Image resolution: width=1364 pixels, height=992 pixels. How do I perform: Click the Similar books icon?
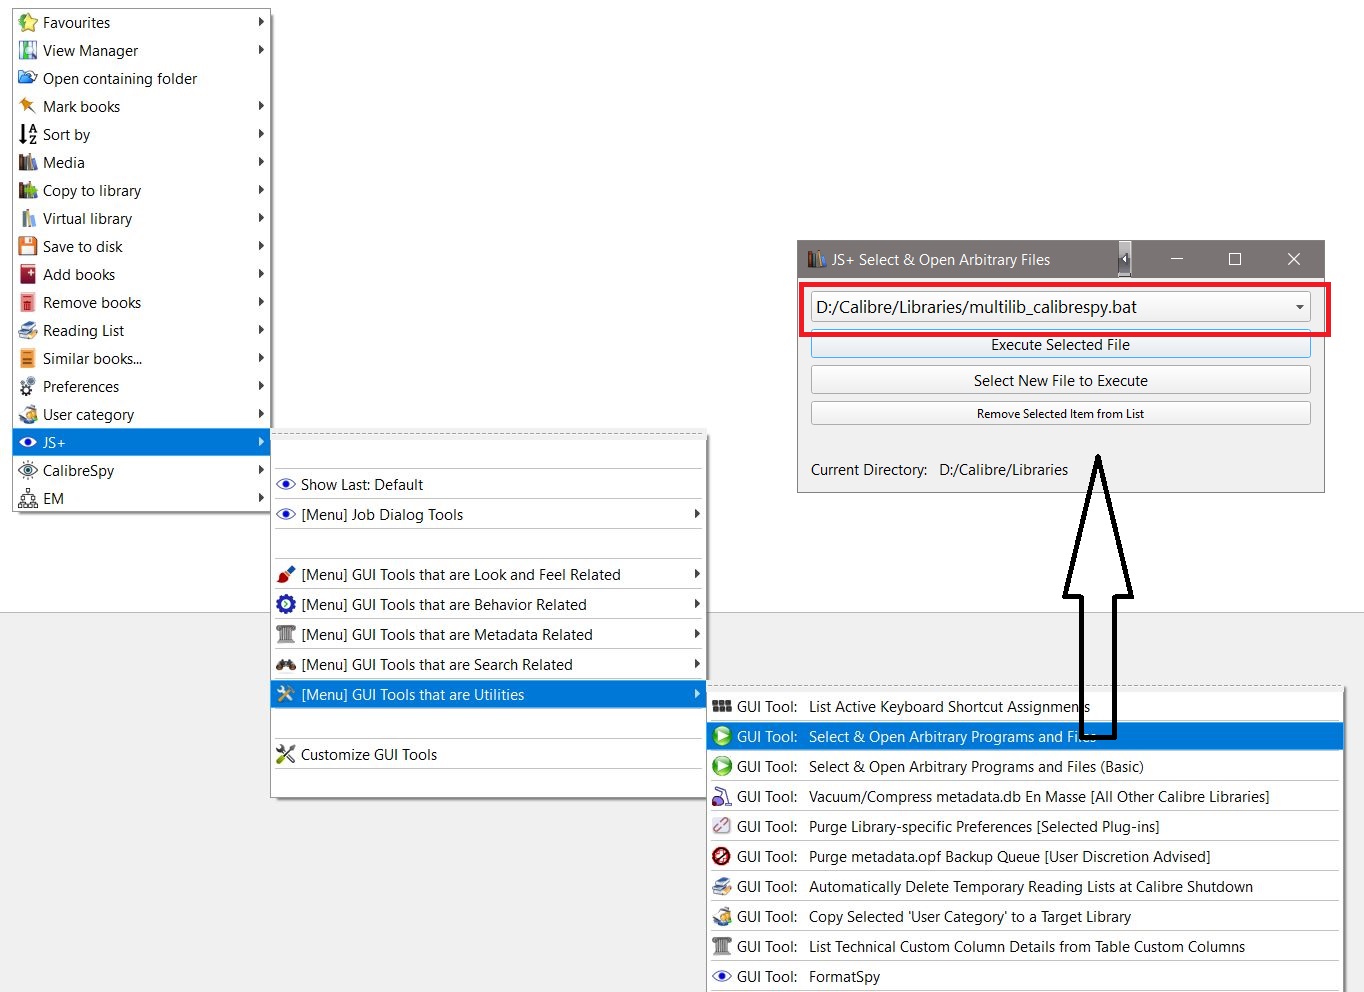pyautogui.click(x=28, y=358)
